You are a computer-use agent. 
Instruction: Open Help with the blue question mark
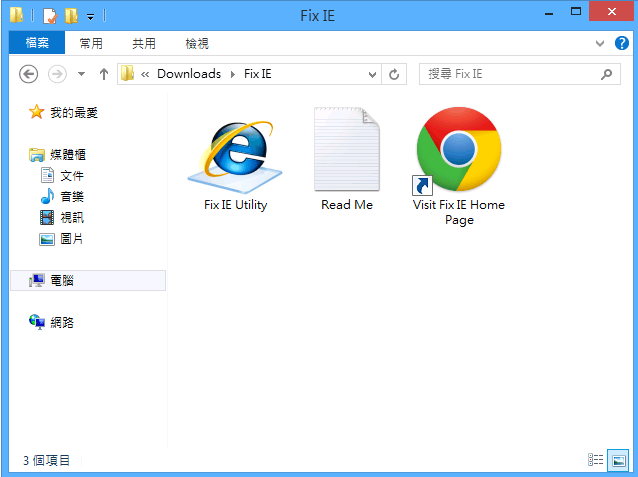coord(622,43)
